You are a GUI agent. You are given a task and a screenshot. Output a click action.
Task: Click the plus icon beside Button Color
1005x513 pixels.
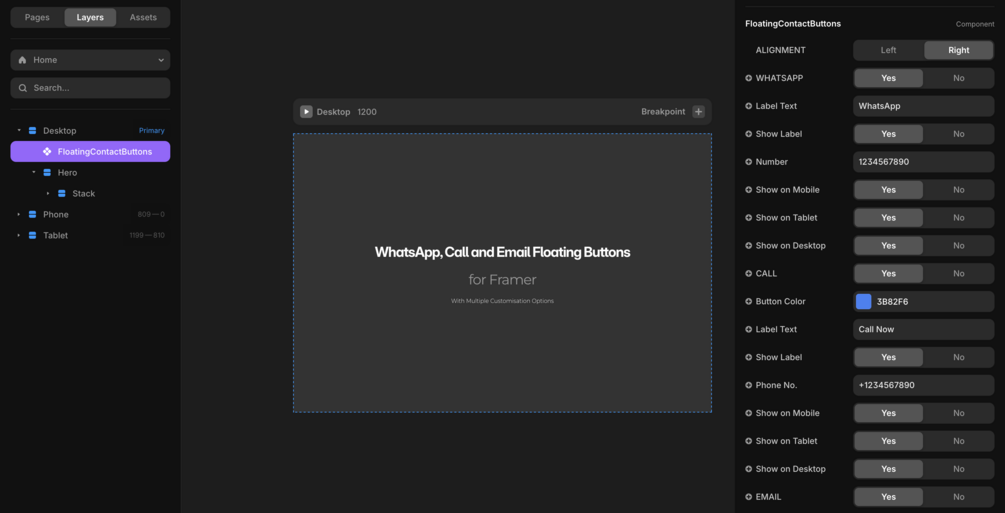pyautogui.click(x=749, y=301)
